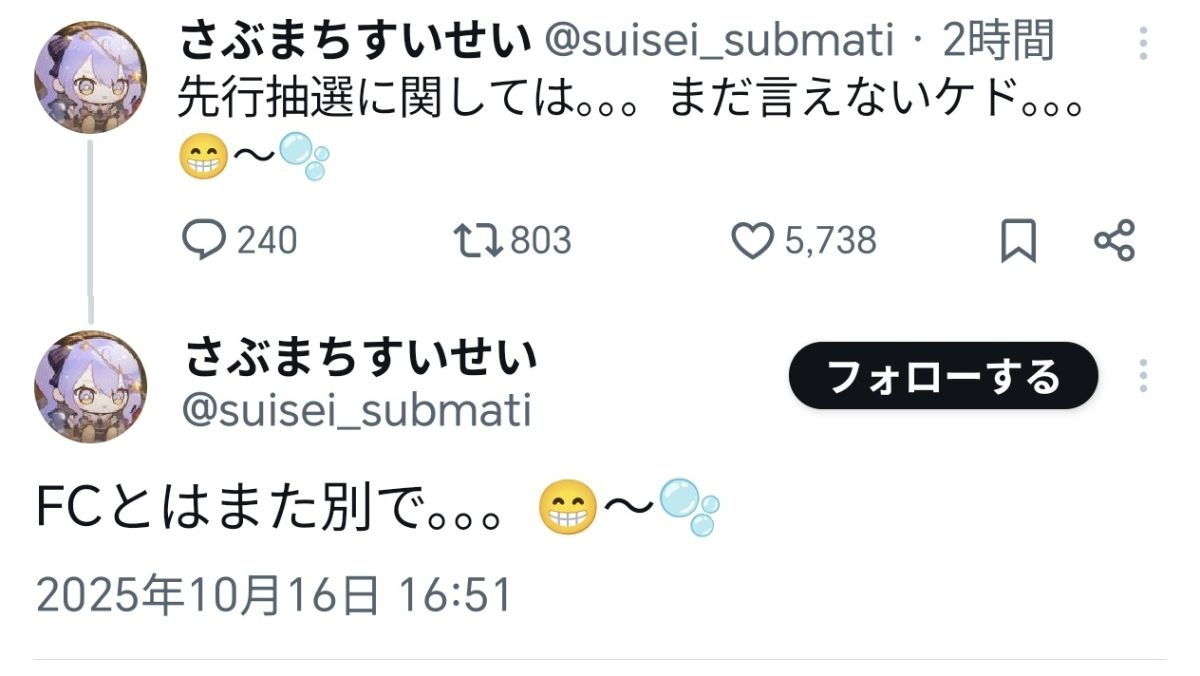Click the display name above the FC tweet
1200x676 pixels.
click(362, 357)
